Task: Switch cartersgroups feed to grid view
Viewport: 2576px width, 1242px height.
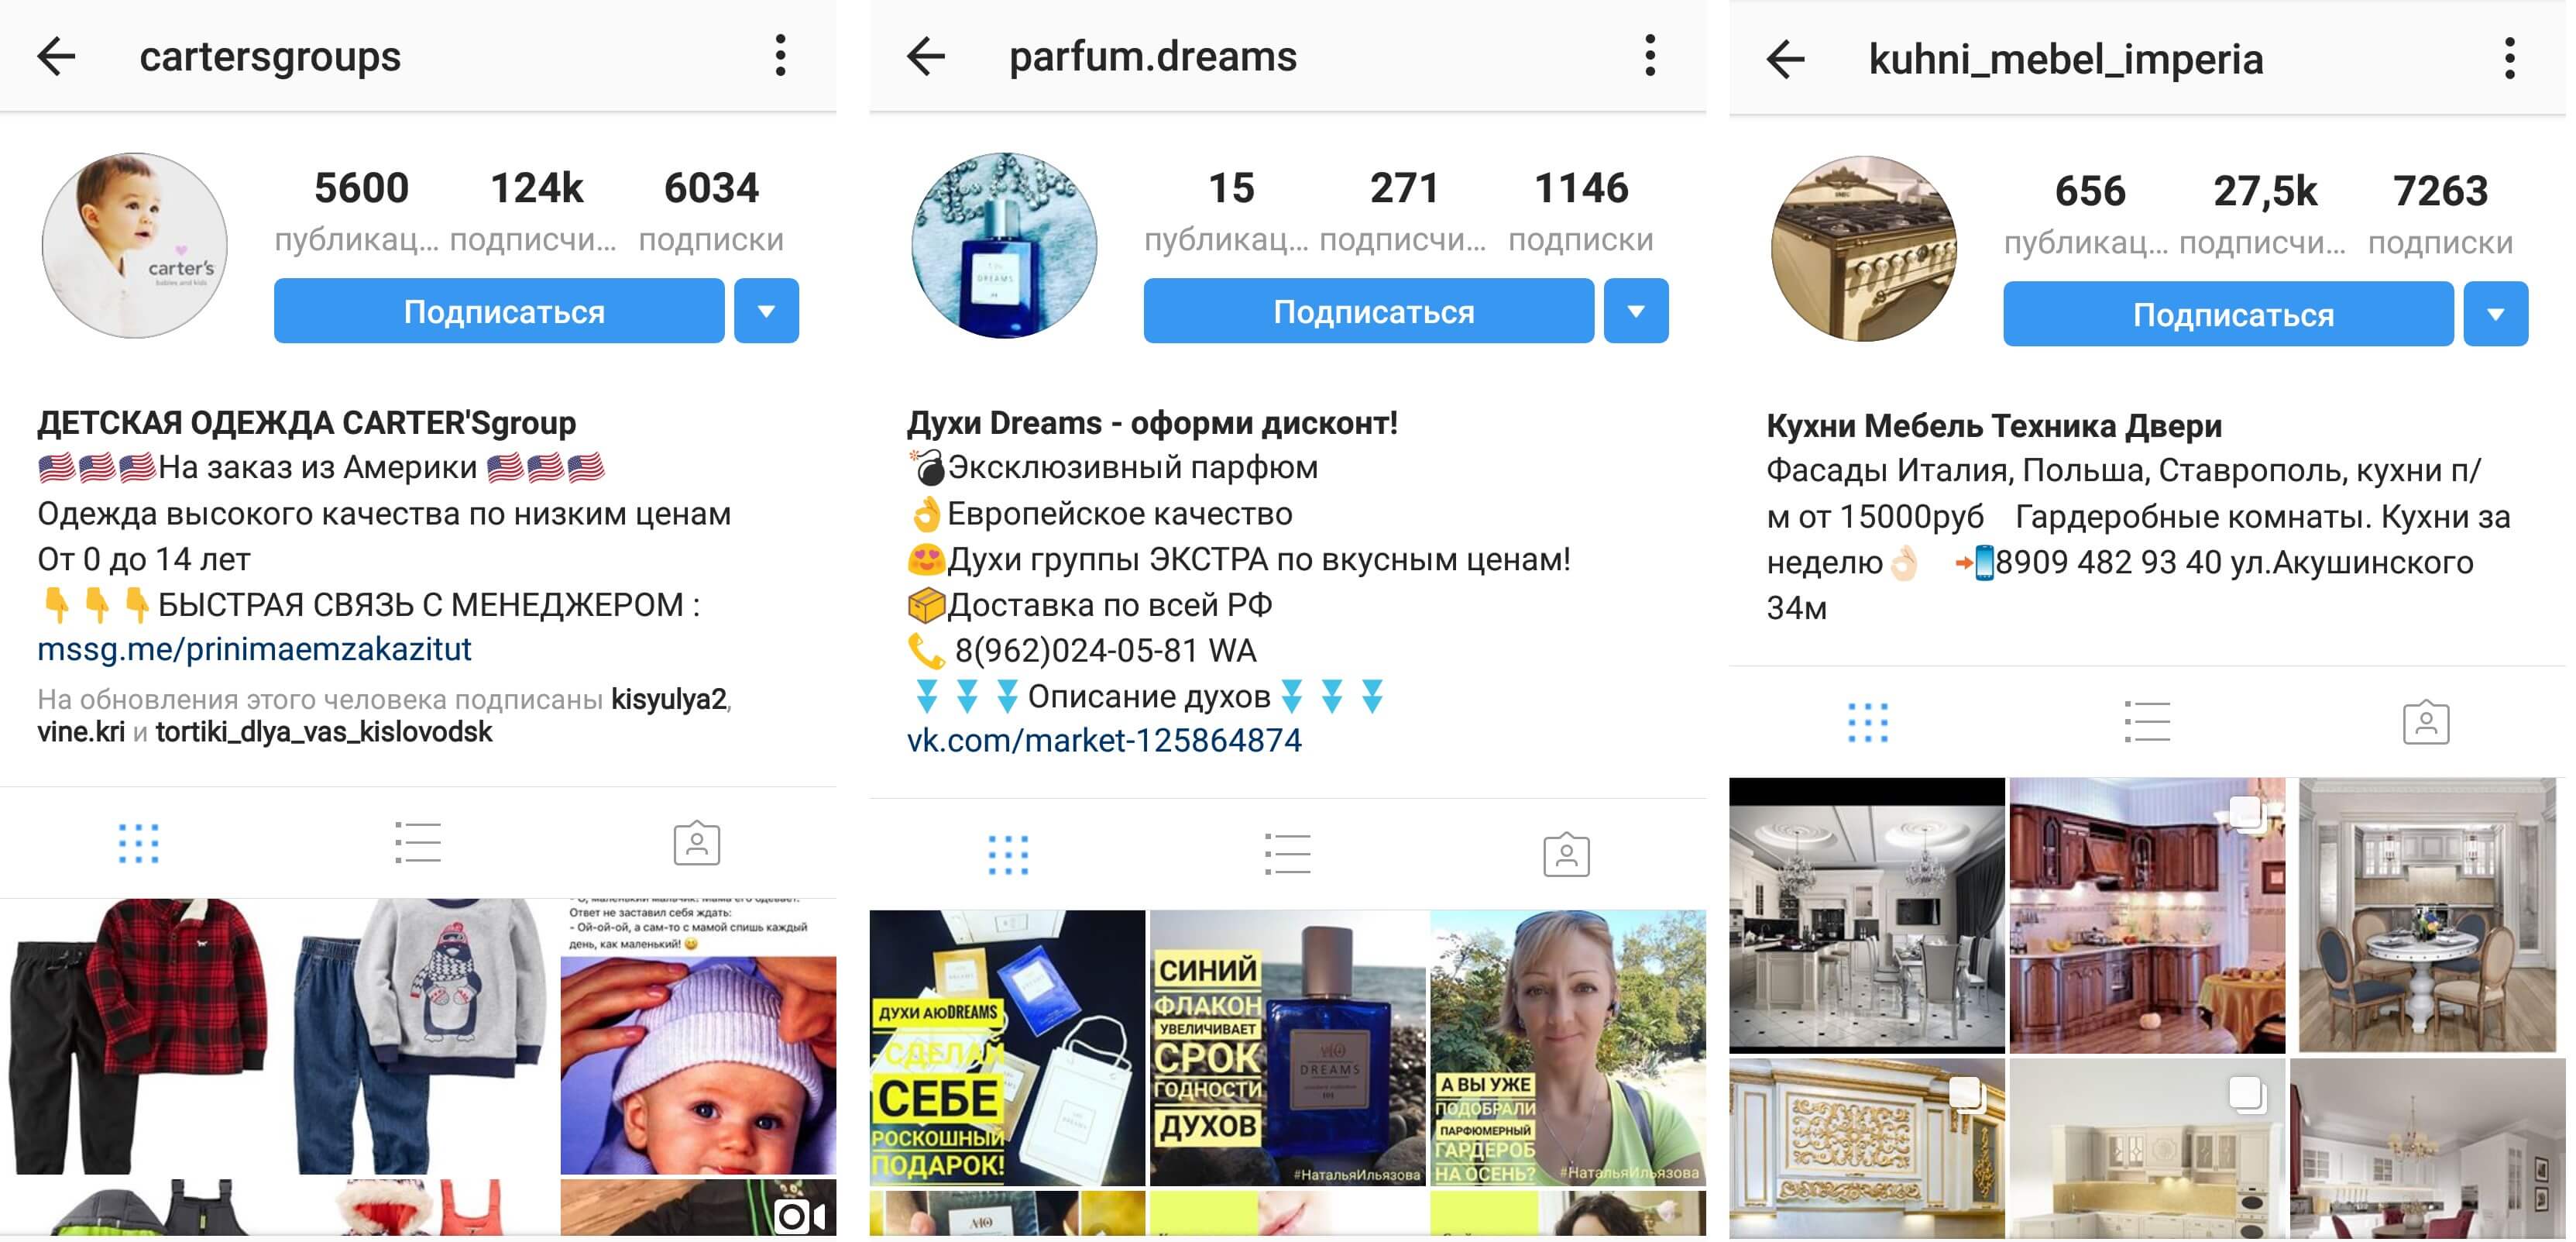Action: [138, 843]
